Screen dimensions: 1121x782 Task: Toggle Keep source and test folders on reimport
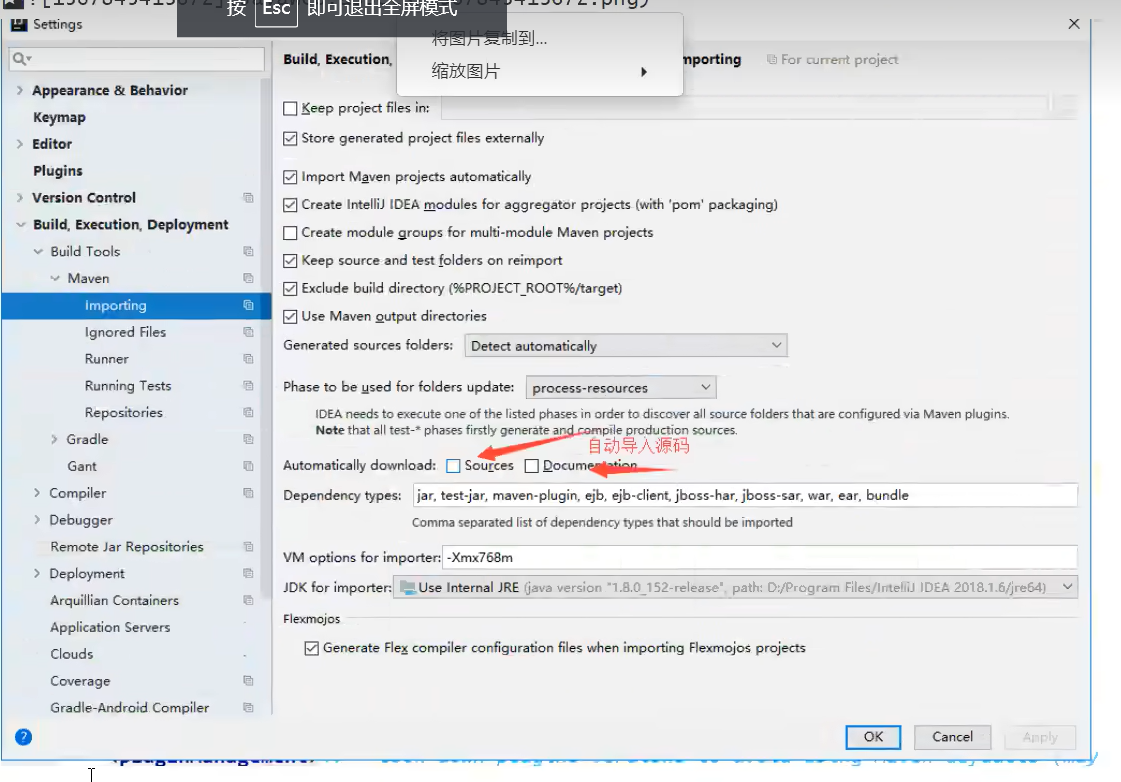coord(290,261)
